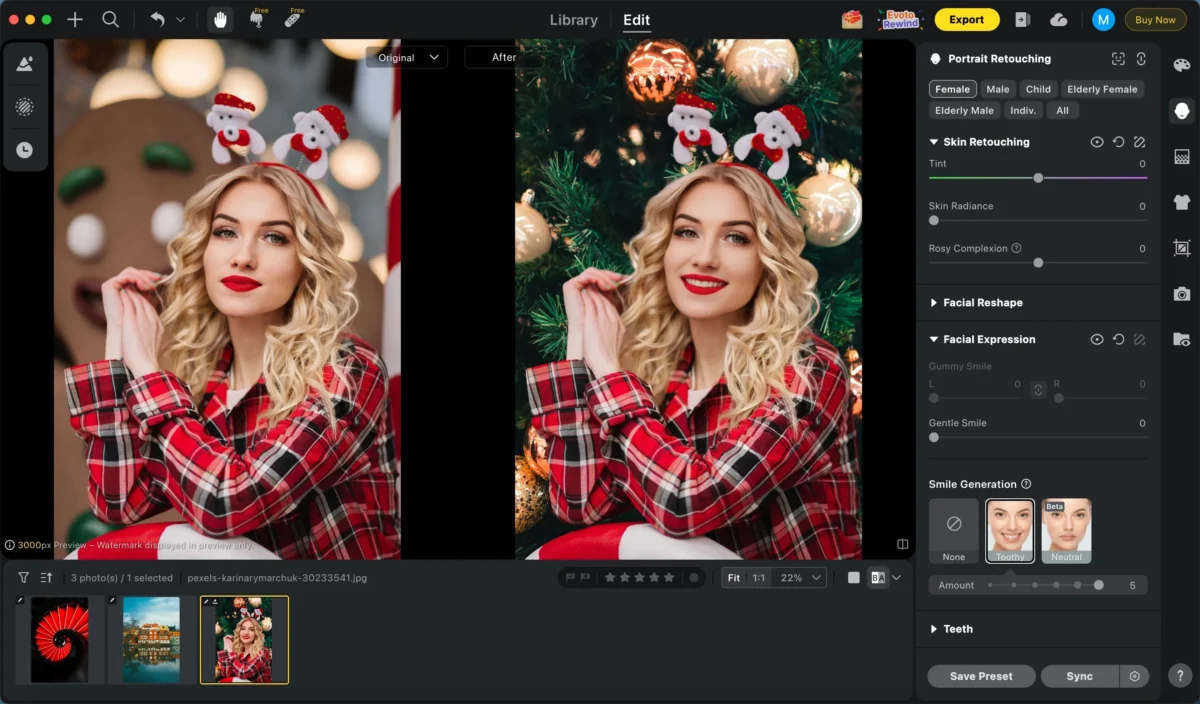1200x704 pixels.
Task: Open the history clock icon in left sidebar
Action: [25, 150]
